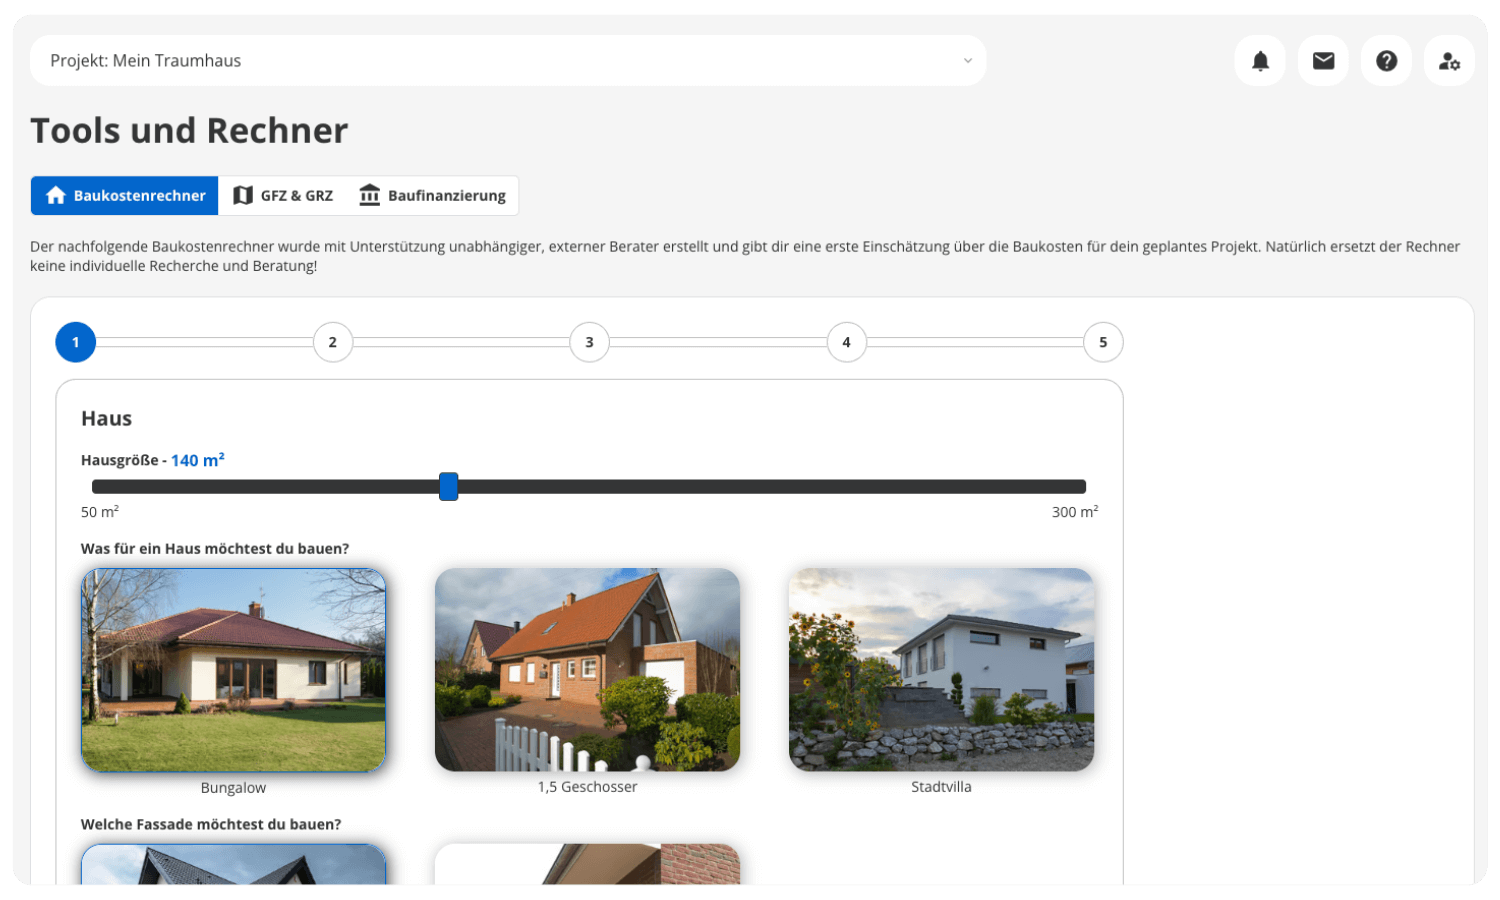Go to step 3 in the progress bar

(589, 342)
